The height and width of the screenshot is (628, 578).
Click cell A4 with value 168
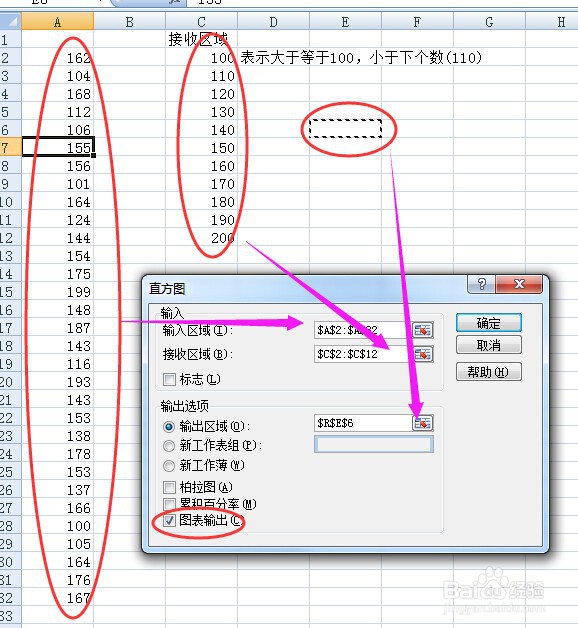(57, 94)
